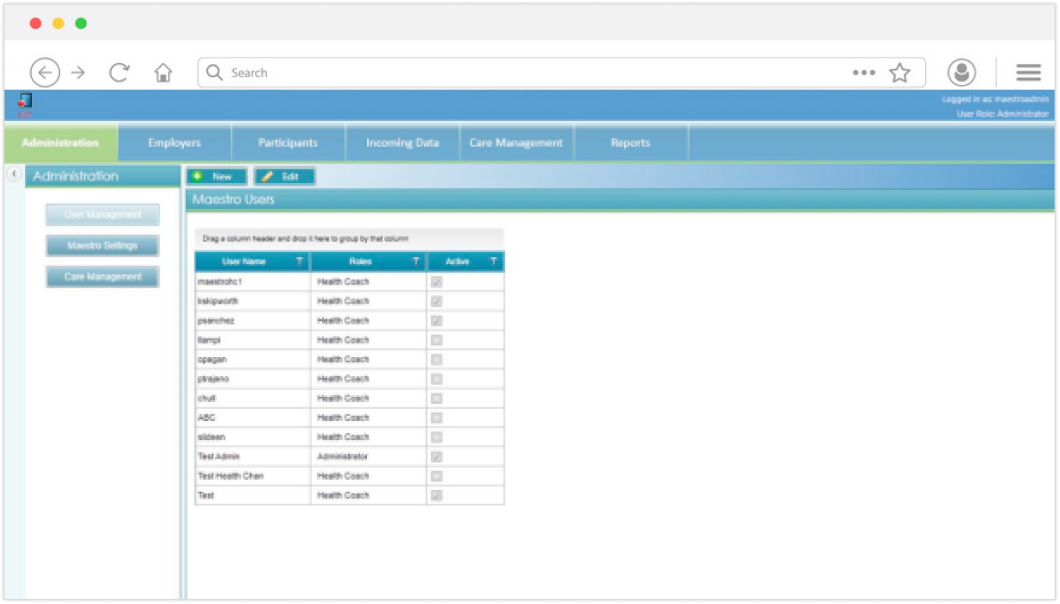Switch to the Administration tab
The height and width of the screenshot is (604, 1060).
60,143
